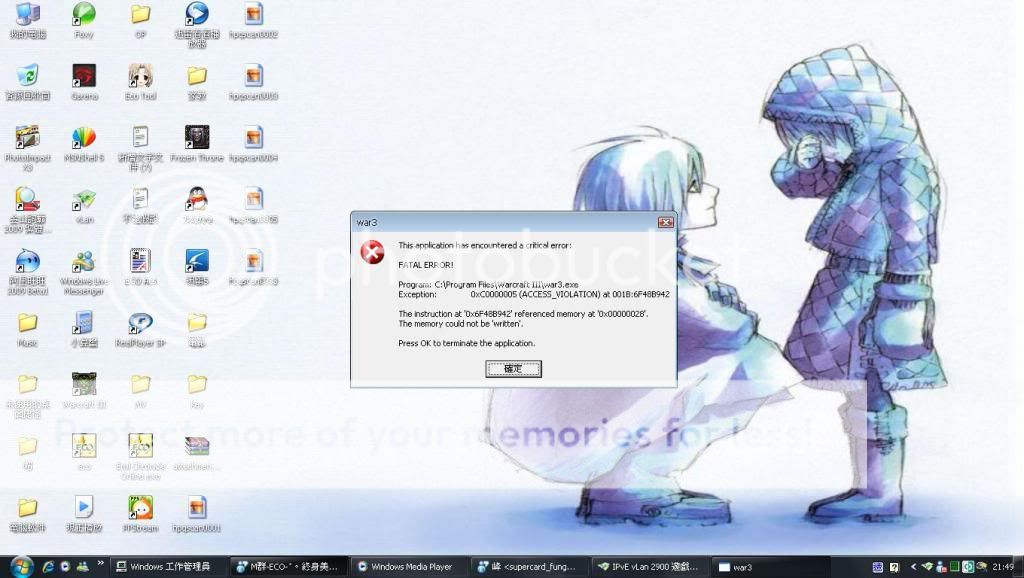Open the Warcraft III desktop shortcut

[84, 385]
